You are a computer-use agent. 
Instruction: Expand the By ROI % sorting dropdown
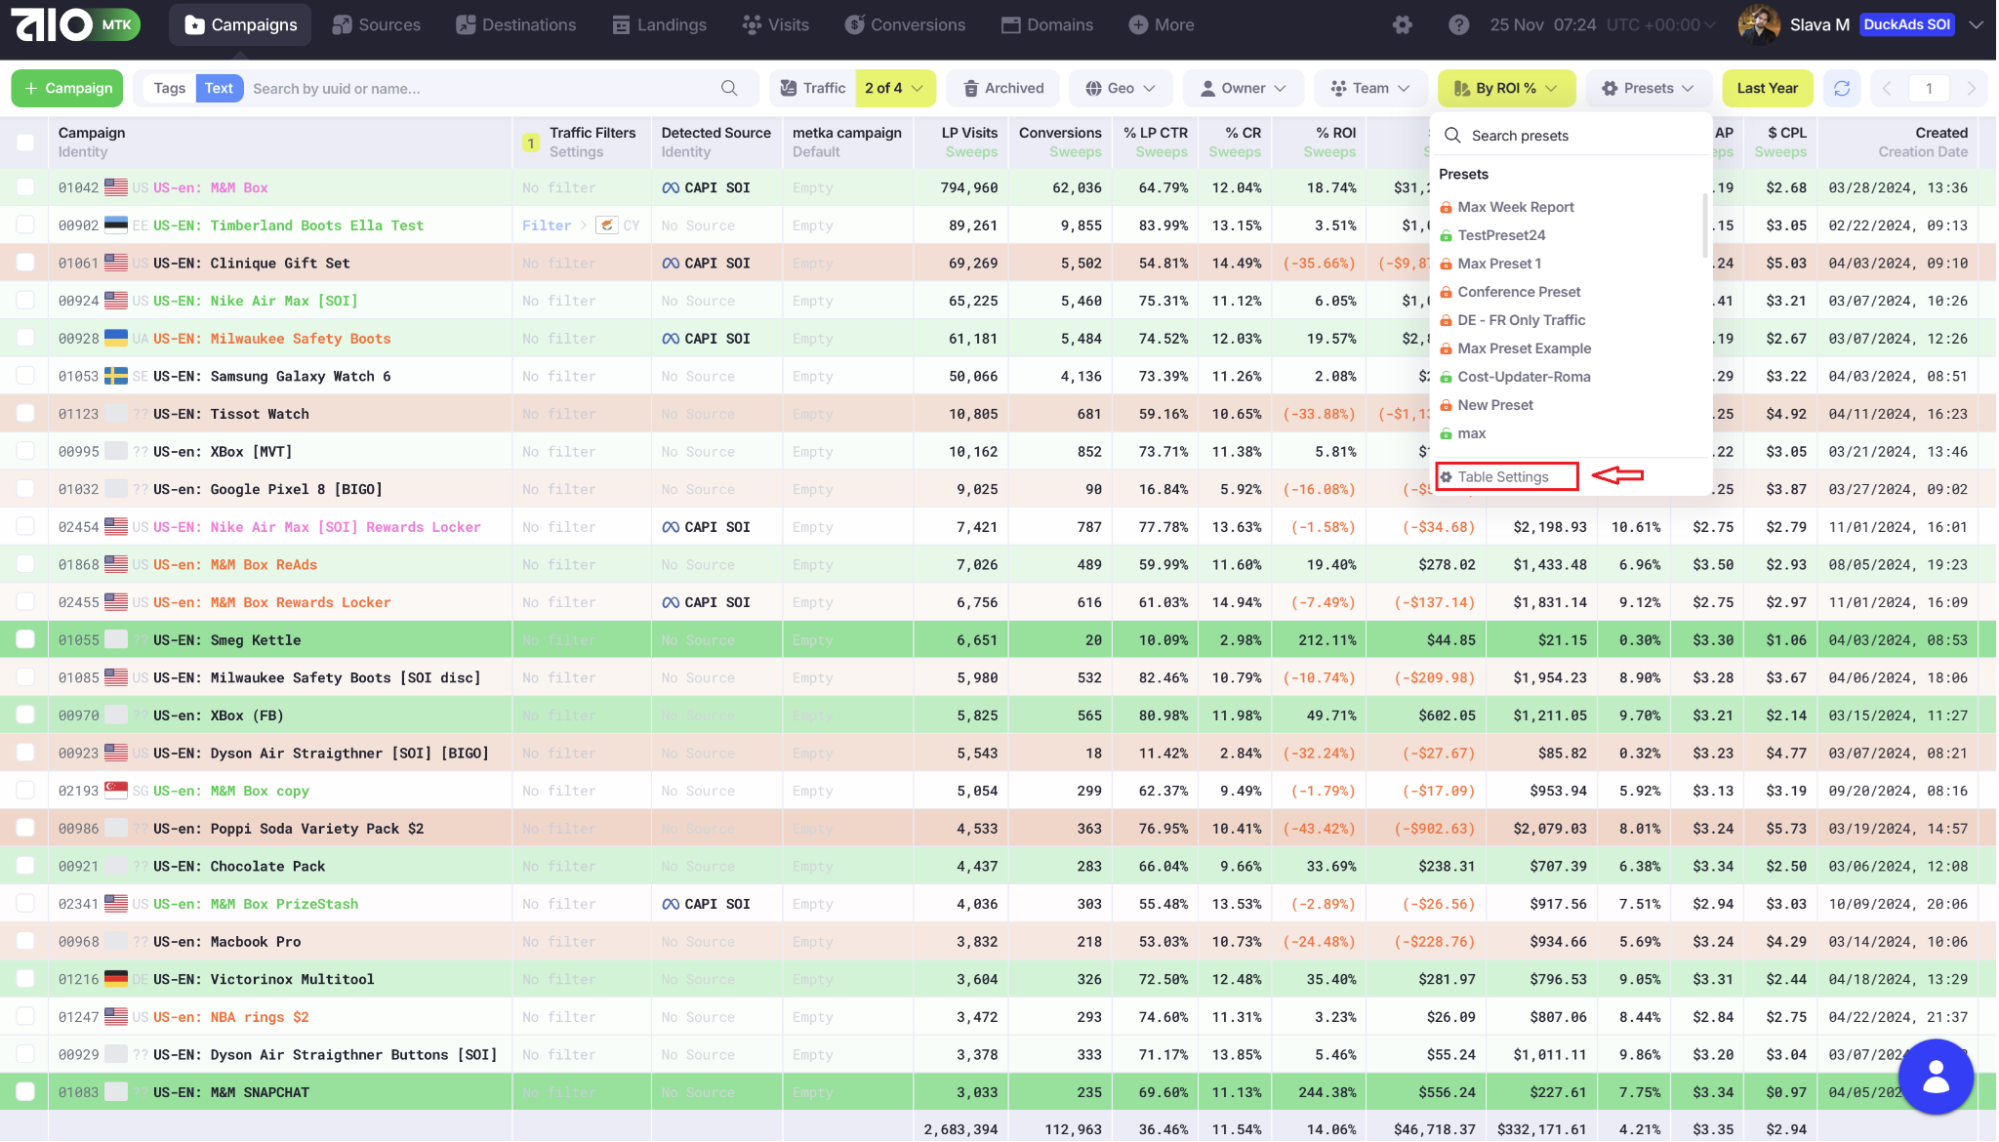click(1505, 88)
